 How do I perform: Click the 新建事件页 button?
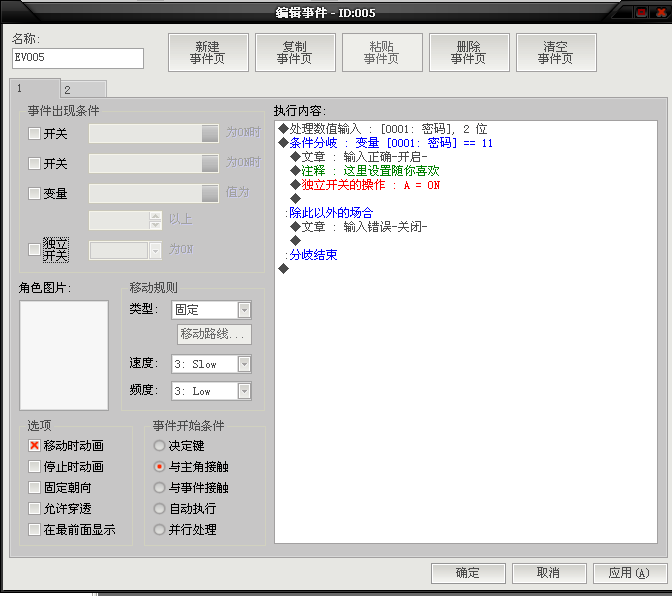coord(208,52)
